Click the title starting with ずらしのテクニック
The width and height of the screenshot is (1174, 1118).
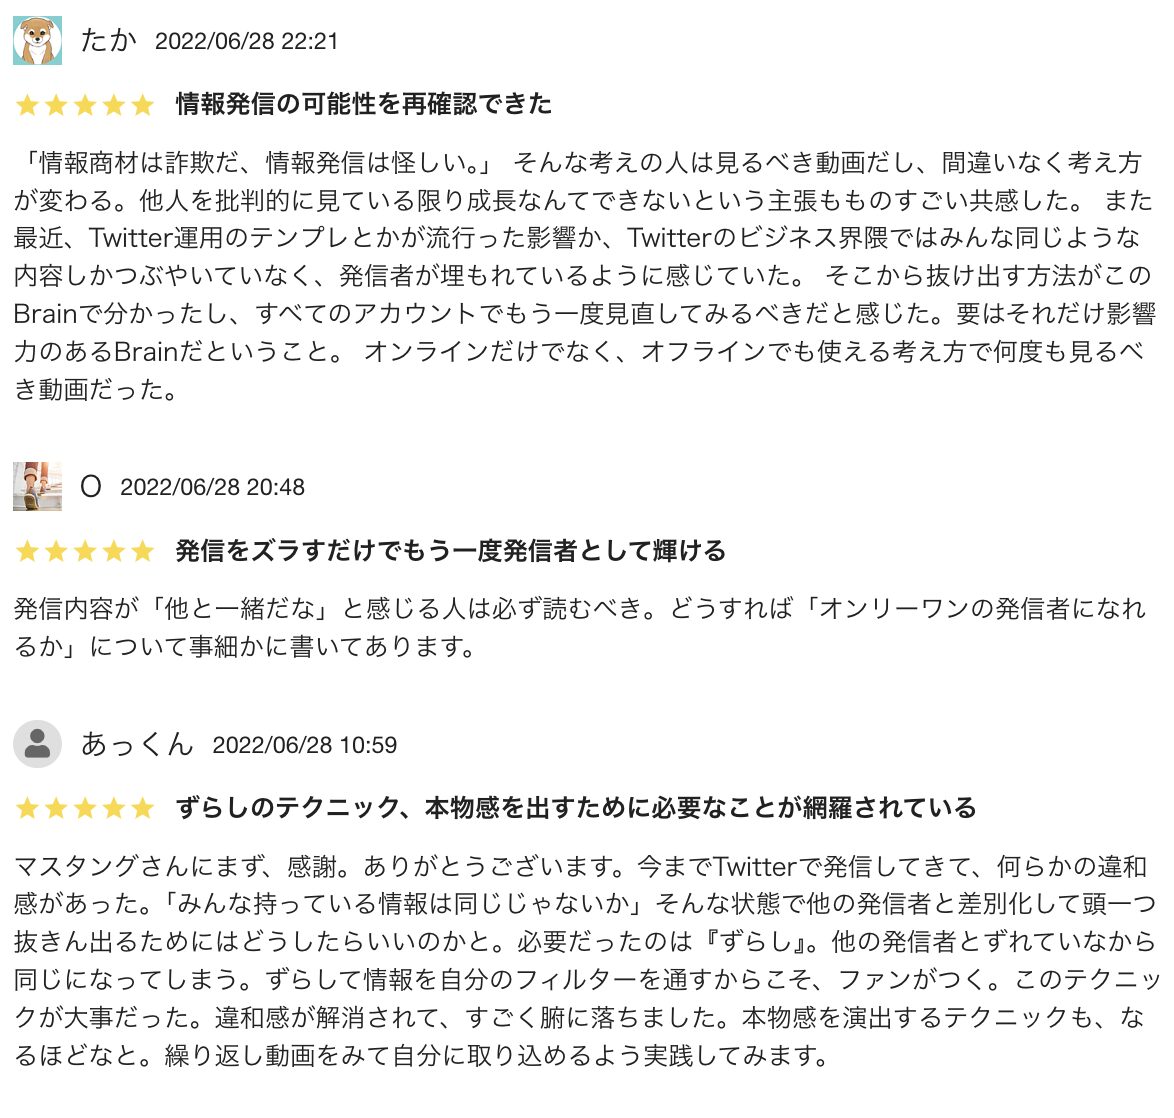(x=576, y=808)
